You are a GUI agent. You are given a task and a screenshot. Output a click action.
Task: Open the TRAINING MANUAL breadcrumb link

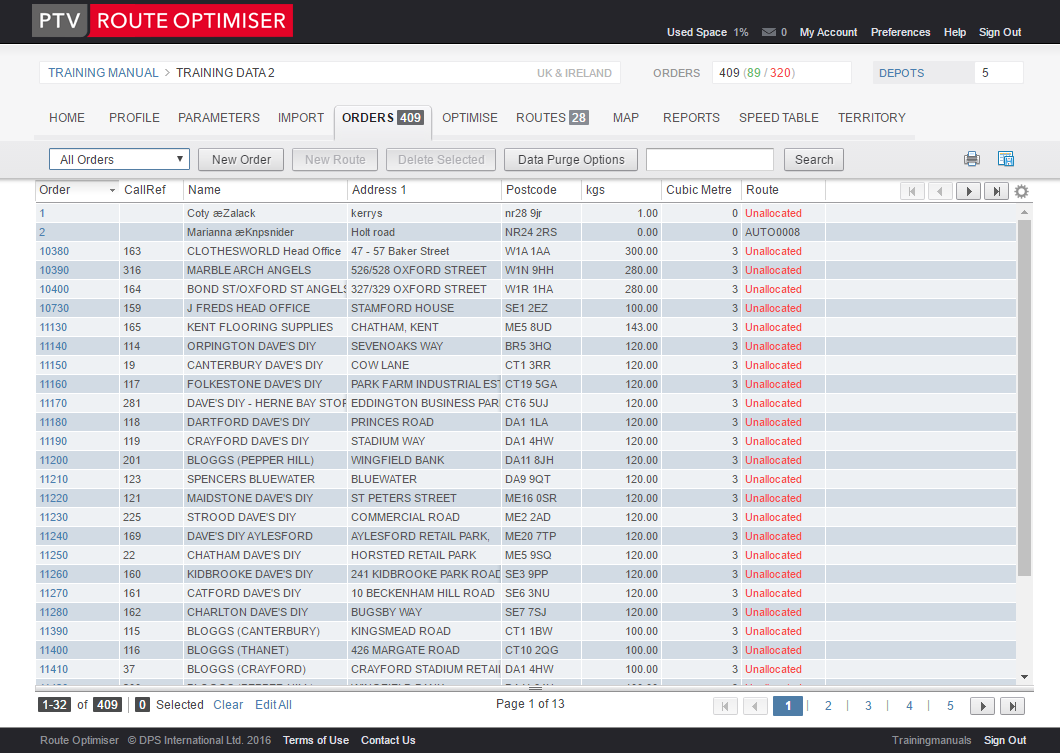(103, 72)
